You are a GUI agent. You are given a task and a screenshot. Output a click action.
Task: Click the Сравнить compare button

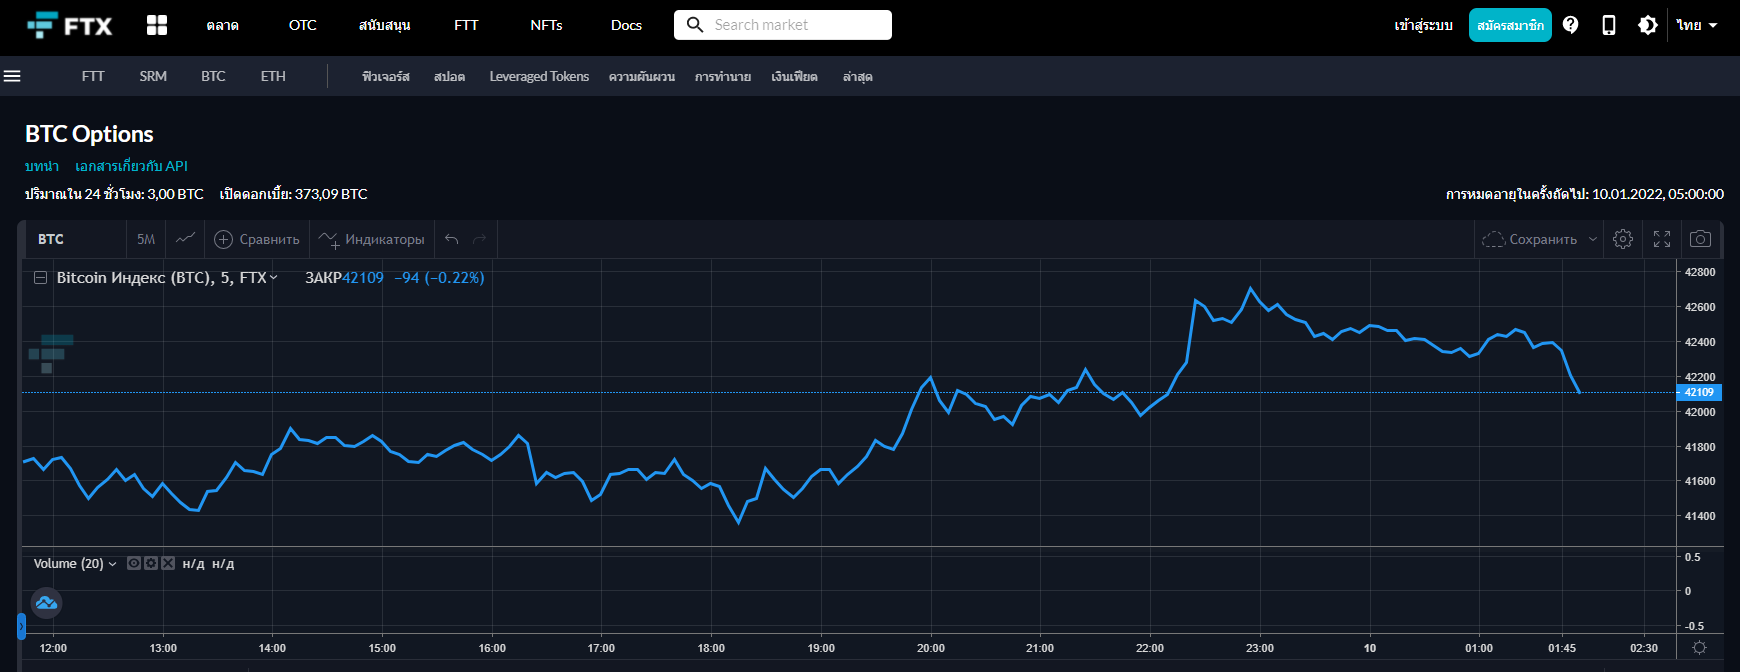click(257, 239)
